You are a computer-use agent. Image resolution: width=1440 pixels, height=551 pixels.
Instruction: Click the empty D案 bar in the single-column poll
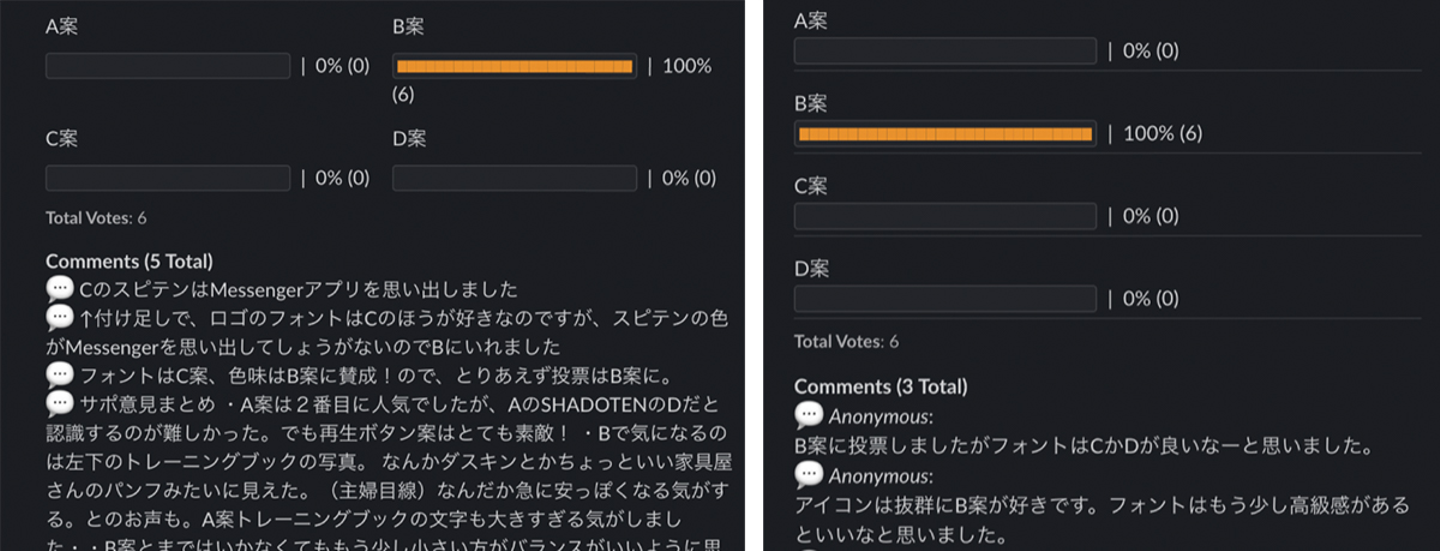[945, 298]
